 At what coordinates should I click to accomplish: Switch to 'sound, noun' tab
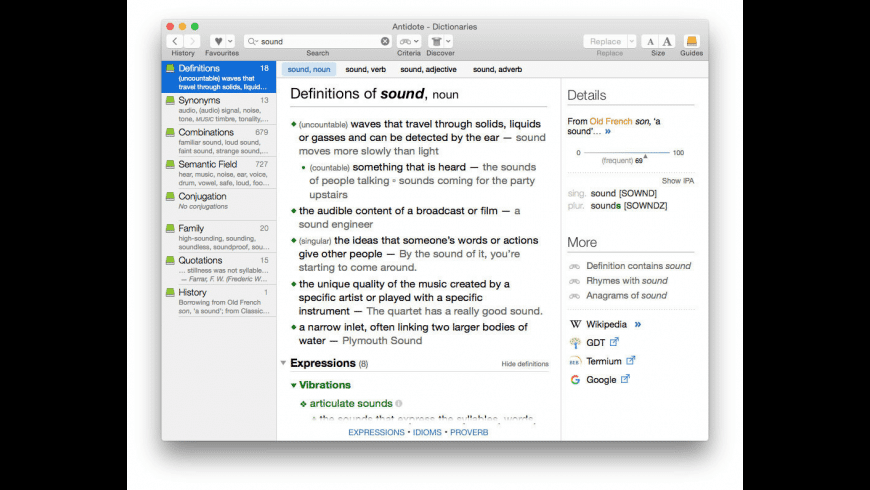pyautogui.click(x=308, y=69)
